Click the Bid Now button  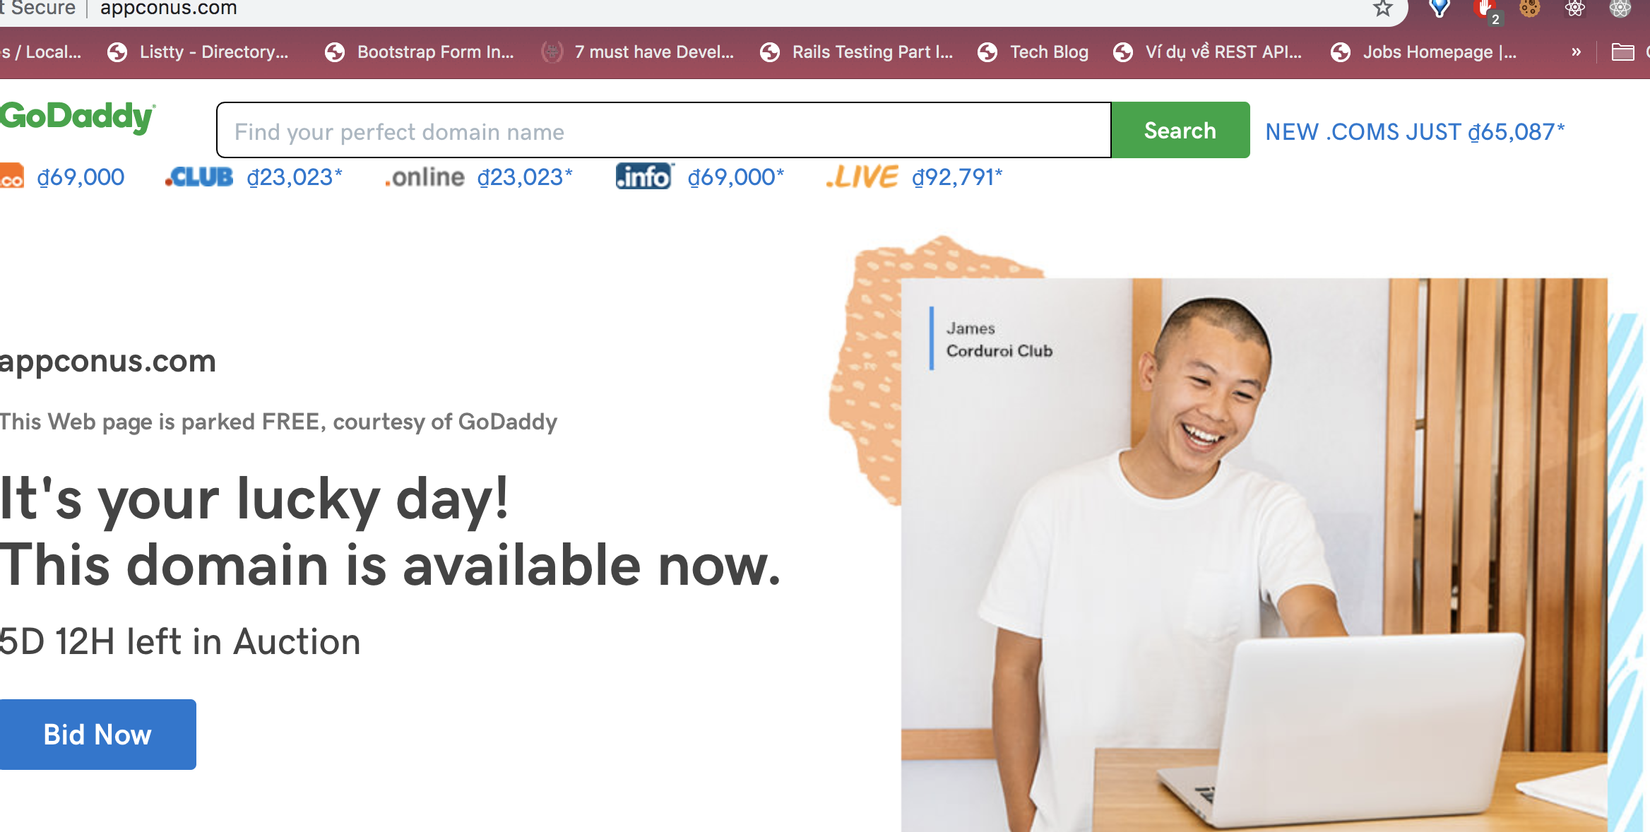tap(98, 734)
